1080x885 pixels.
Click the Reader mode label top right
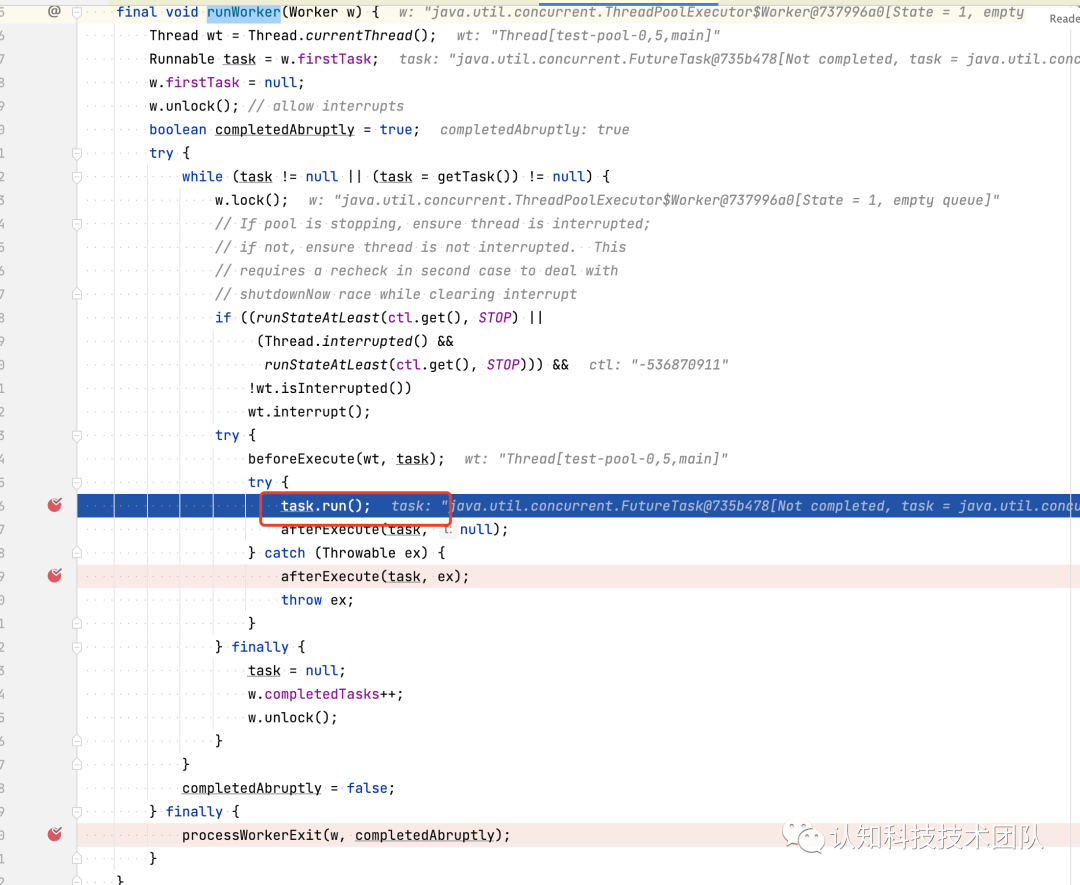[x=1063, y=18]
